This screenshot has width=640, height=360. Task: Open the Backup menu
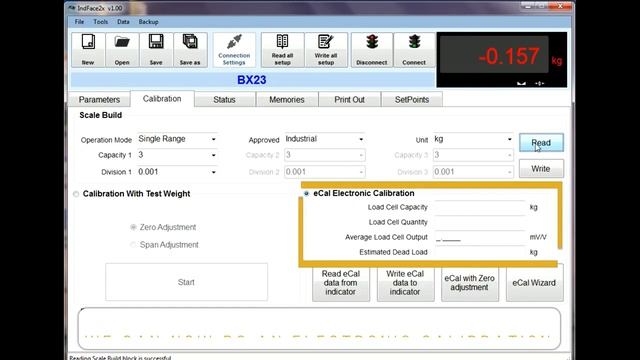pos(149,22)
